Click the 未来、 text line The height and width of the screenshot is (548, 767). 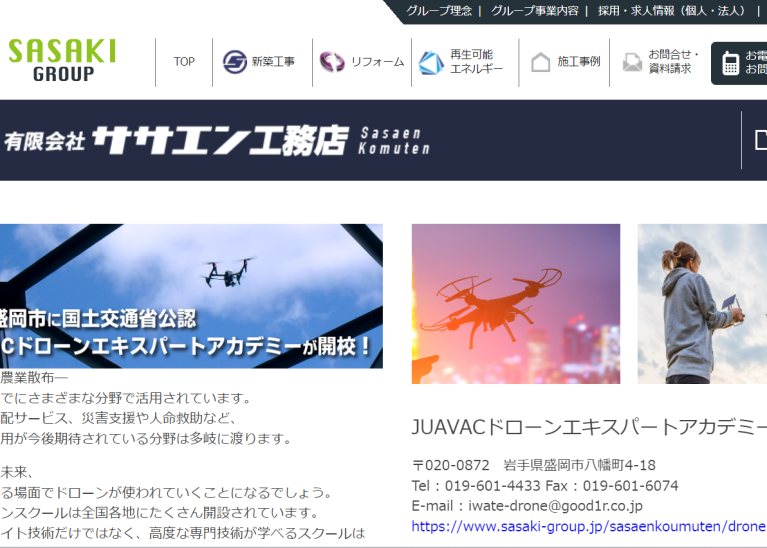click(17, 472)
